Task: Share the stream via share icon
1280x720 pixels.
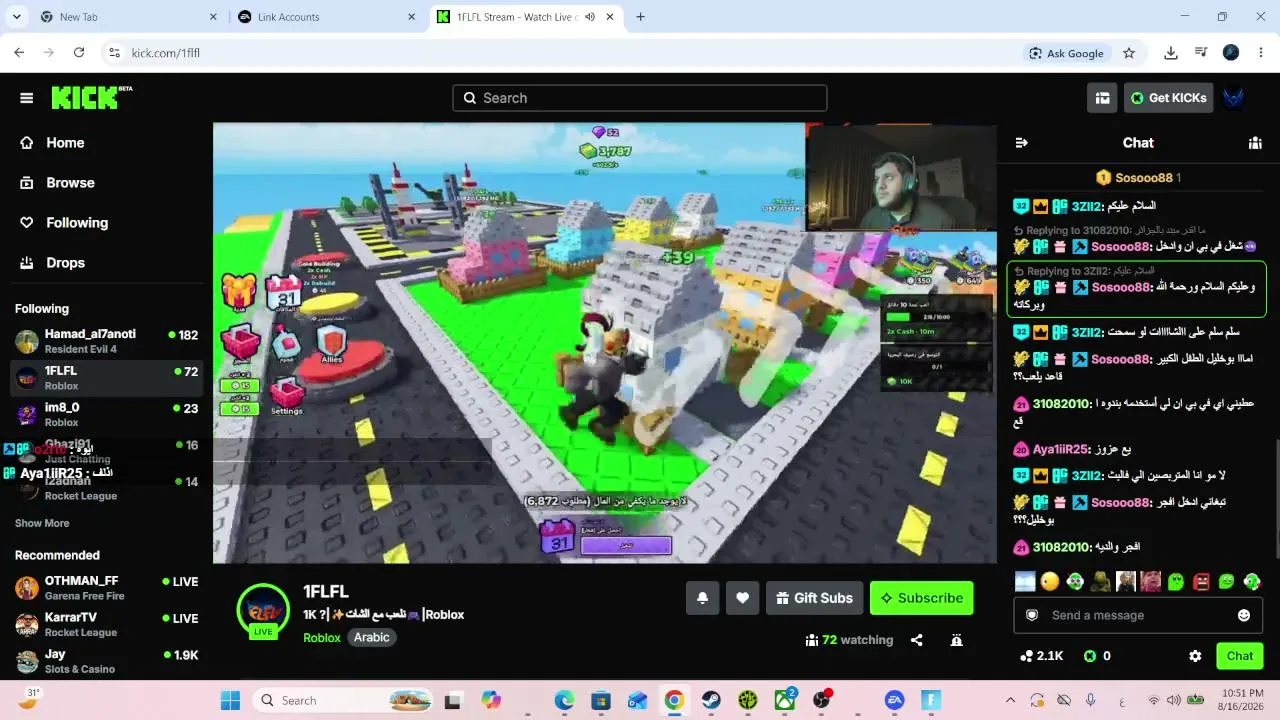Action: (917, 640)
